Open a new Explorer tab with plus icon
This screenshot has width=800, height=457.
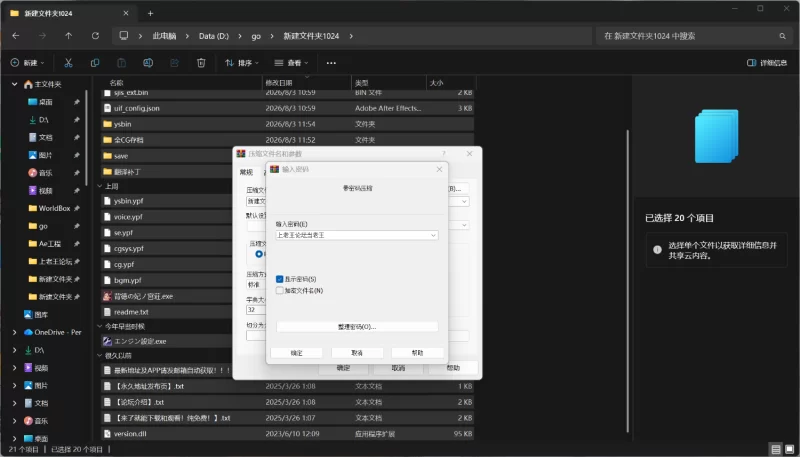pyautogui.click(x=151, y=13)
